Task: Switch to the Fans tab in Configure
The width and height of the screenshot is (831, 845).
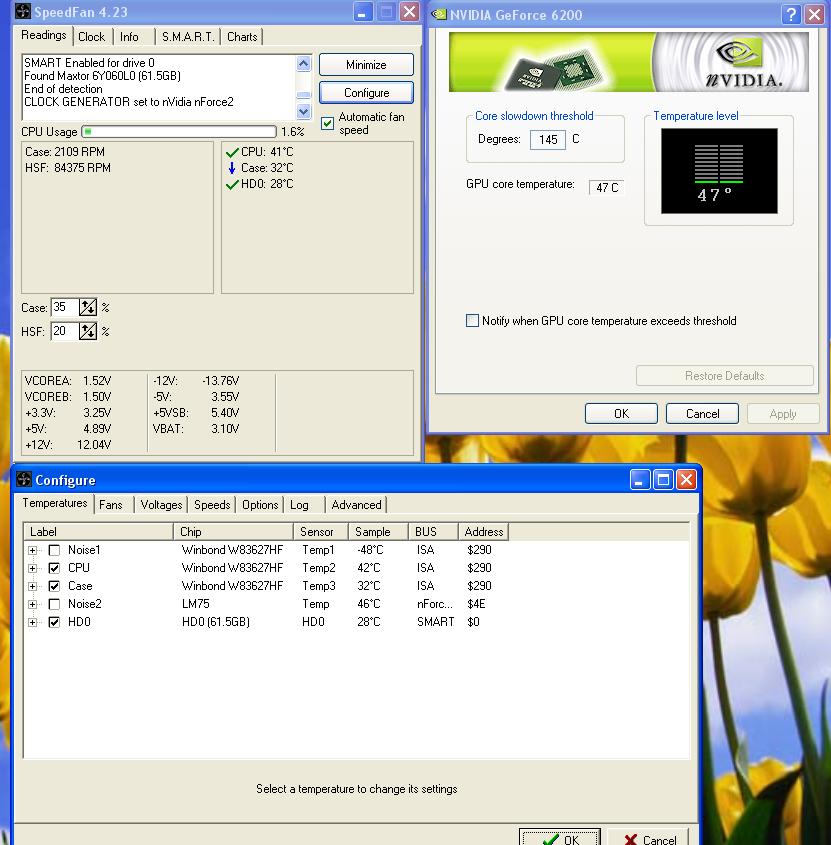Action: pos(110,505)
